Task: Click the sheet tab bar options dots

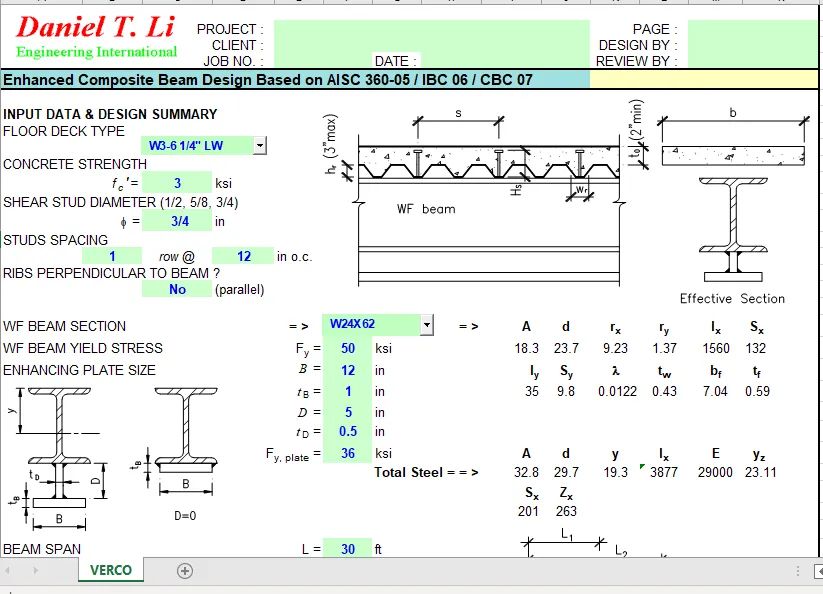Action: coord(797,571)
